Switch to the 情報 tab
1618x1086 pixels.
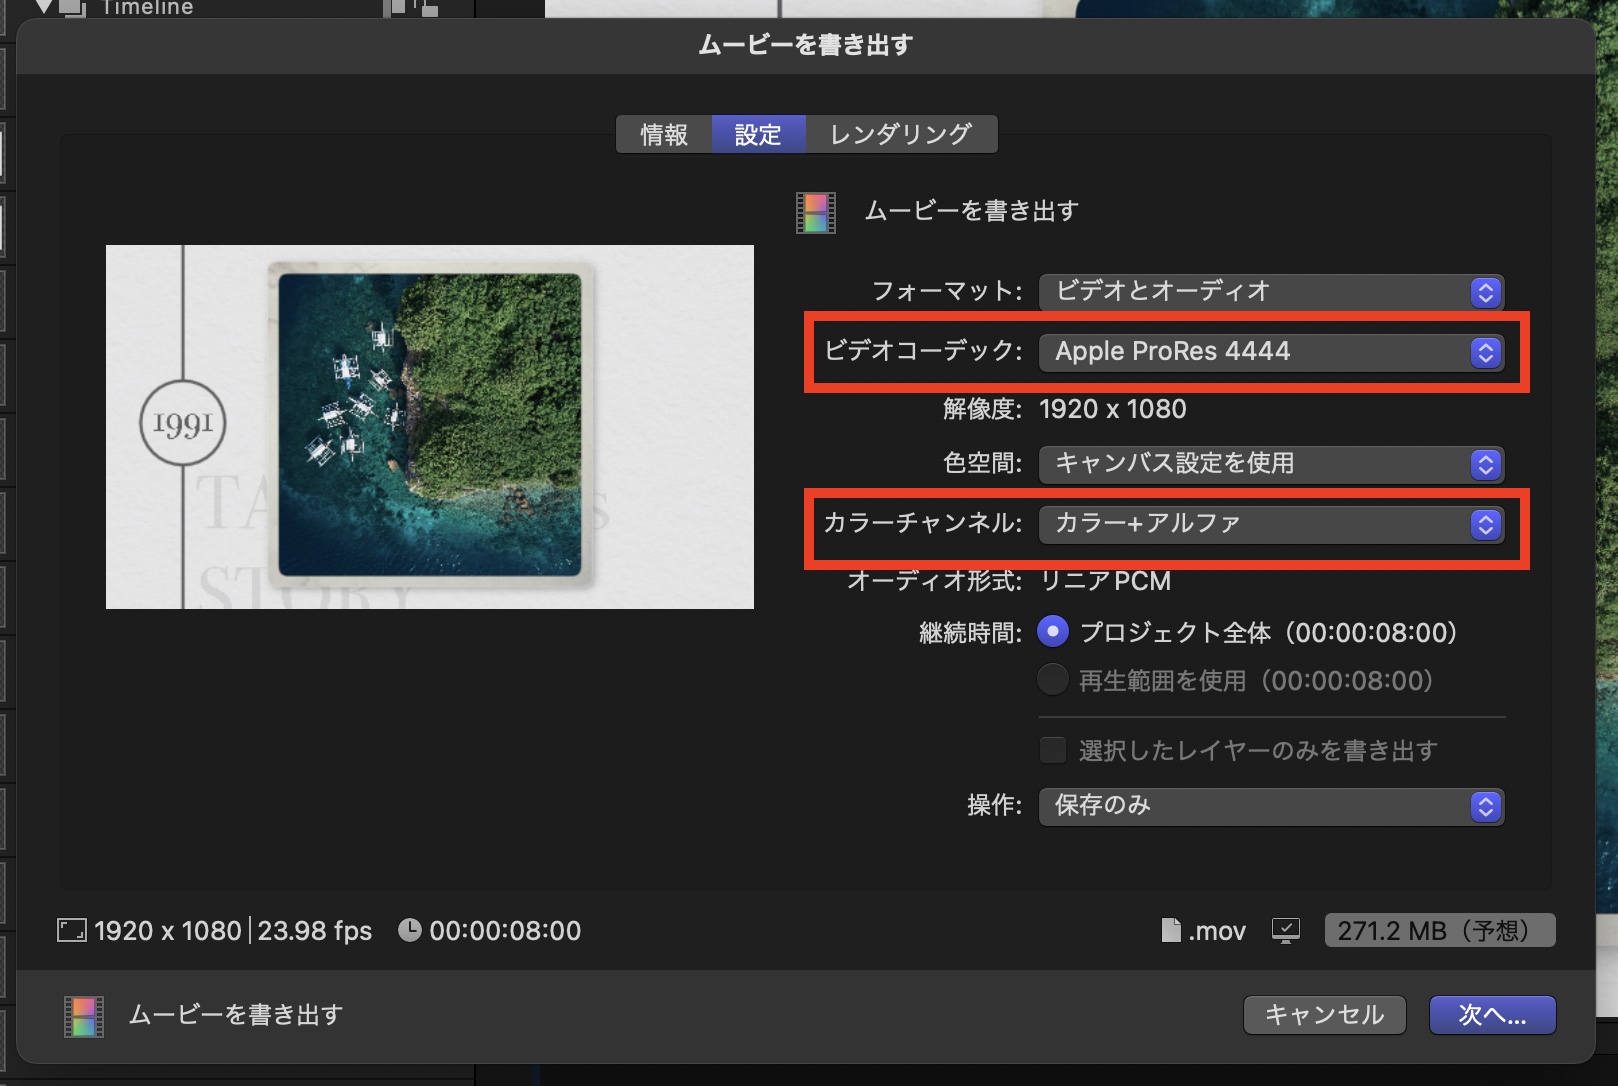[x=664, y=134]
